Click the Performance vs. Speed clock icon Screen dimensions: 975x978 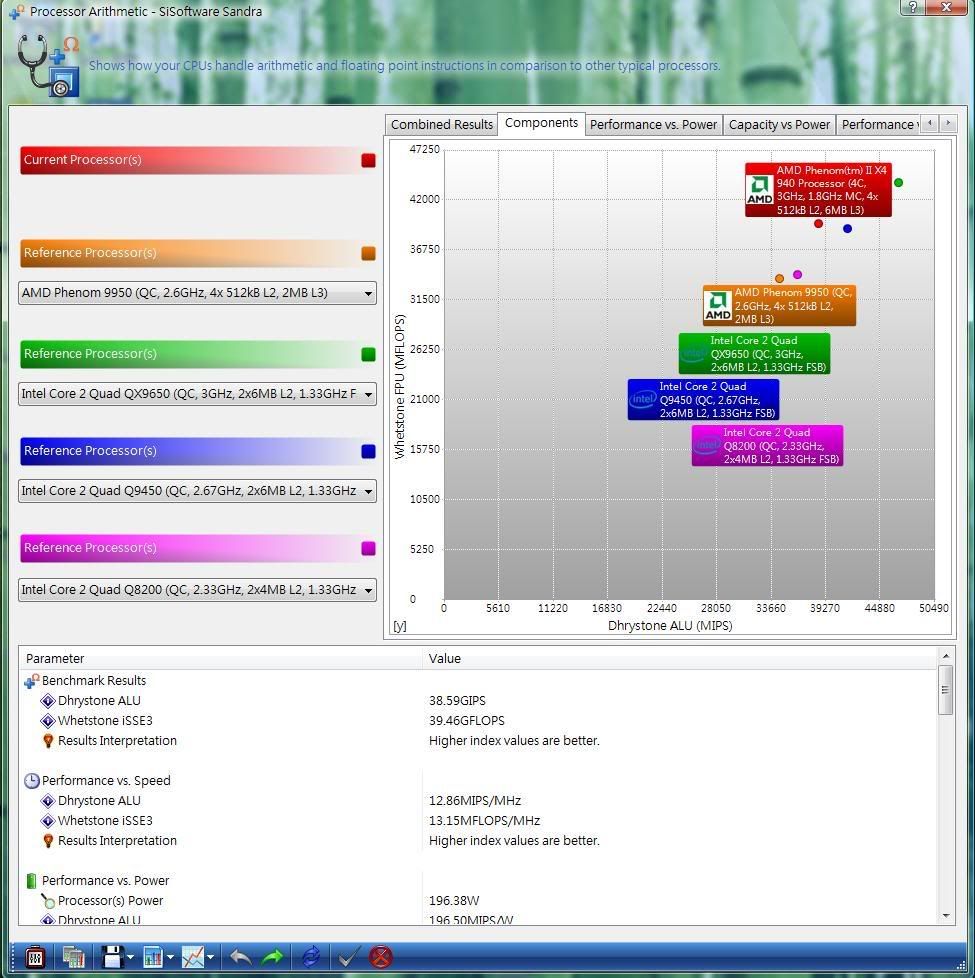[32, 781]
